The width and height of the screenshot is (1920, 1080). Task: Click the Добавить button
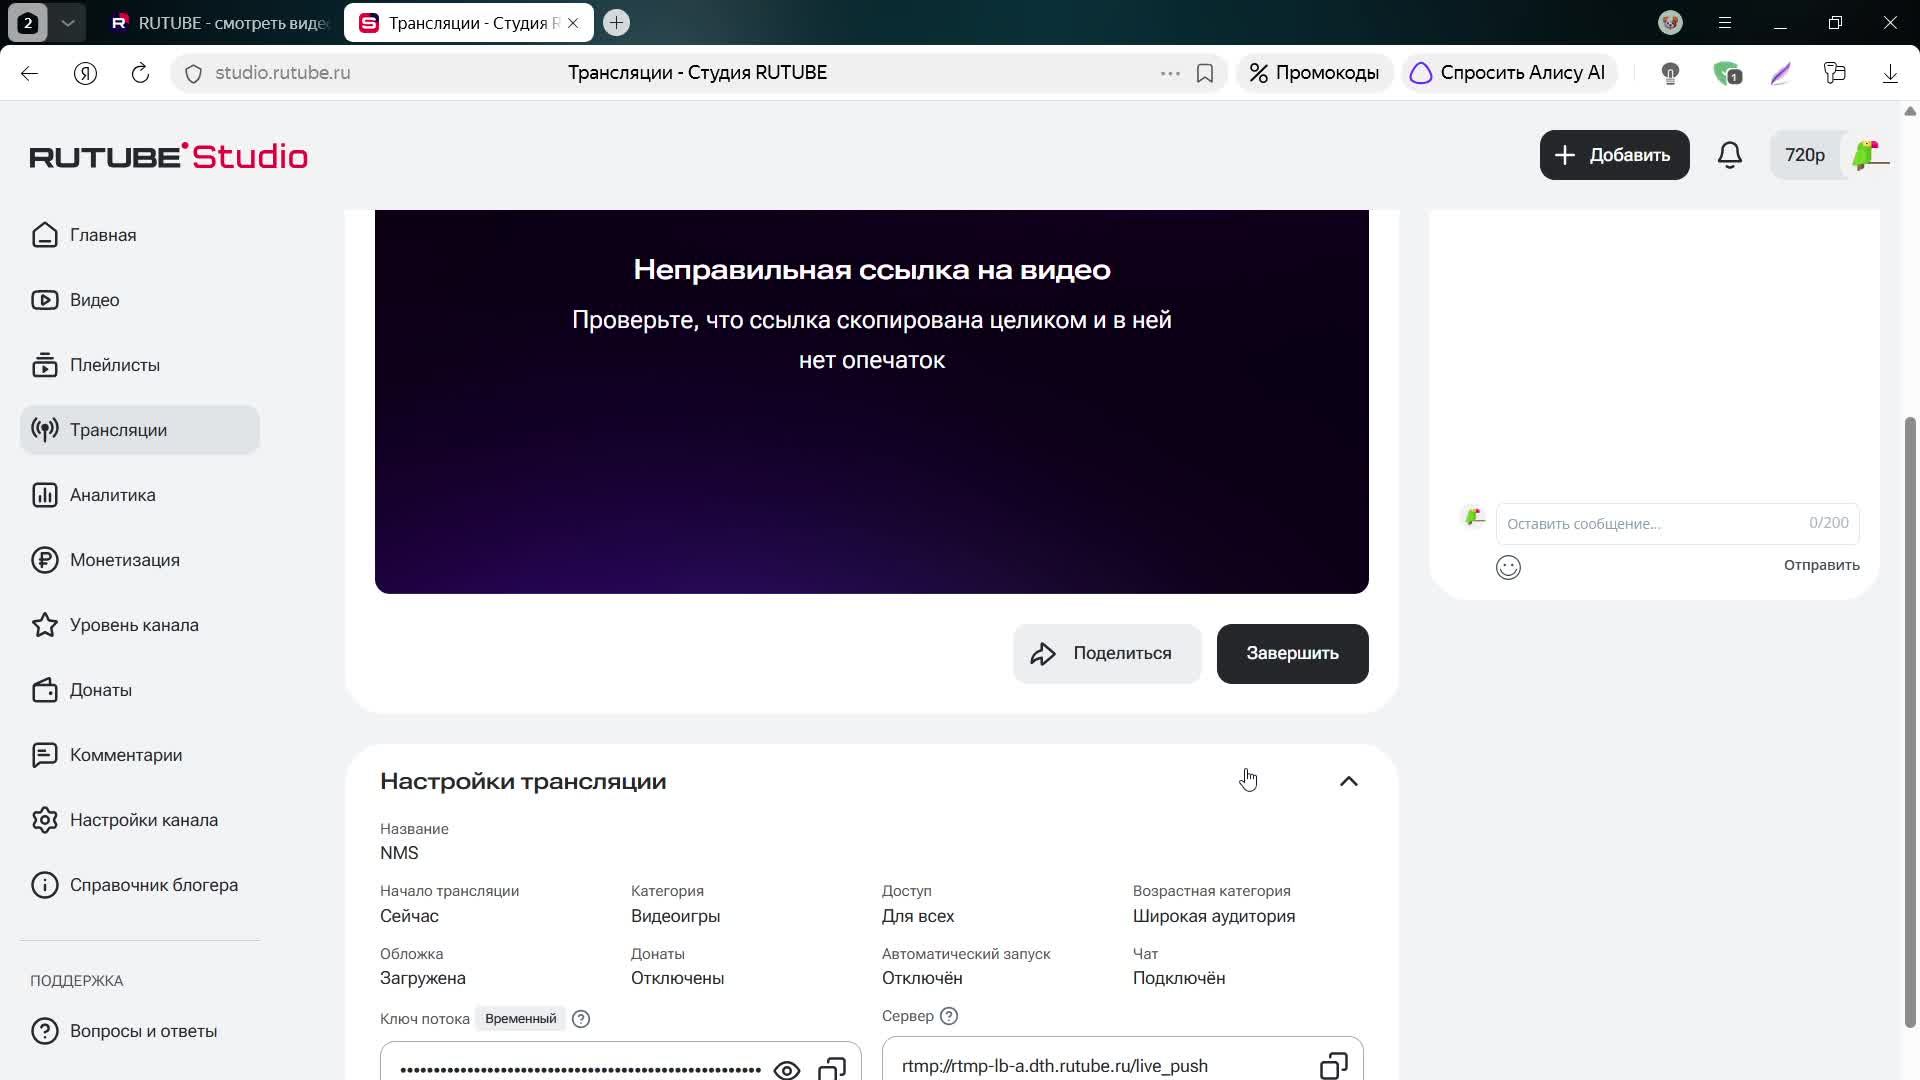(1614, 155)
